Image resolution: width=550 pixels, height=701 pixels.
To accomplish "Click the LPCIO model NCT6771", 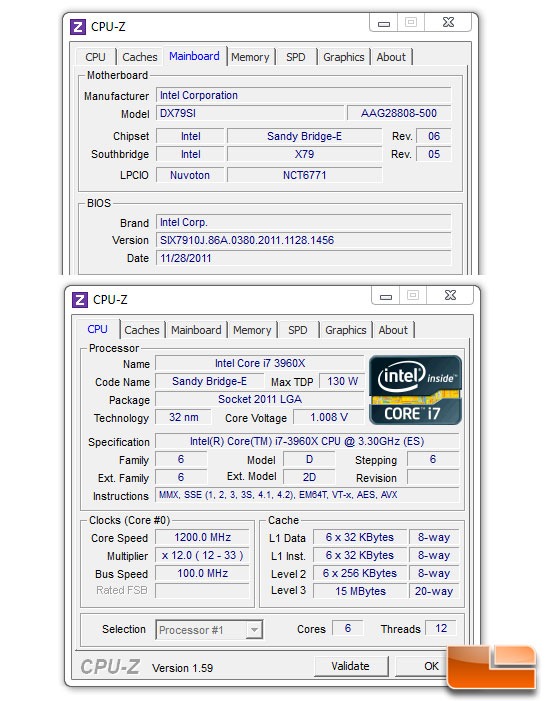I will click(x=305, y=175).
